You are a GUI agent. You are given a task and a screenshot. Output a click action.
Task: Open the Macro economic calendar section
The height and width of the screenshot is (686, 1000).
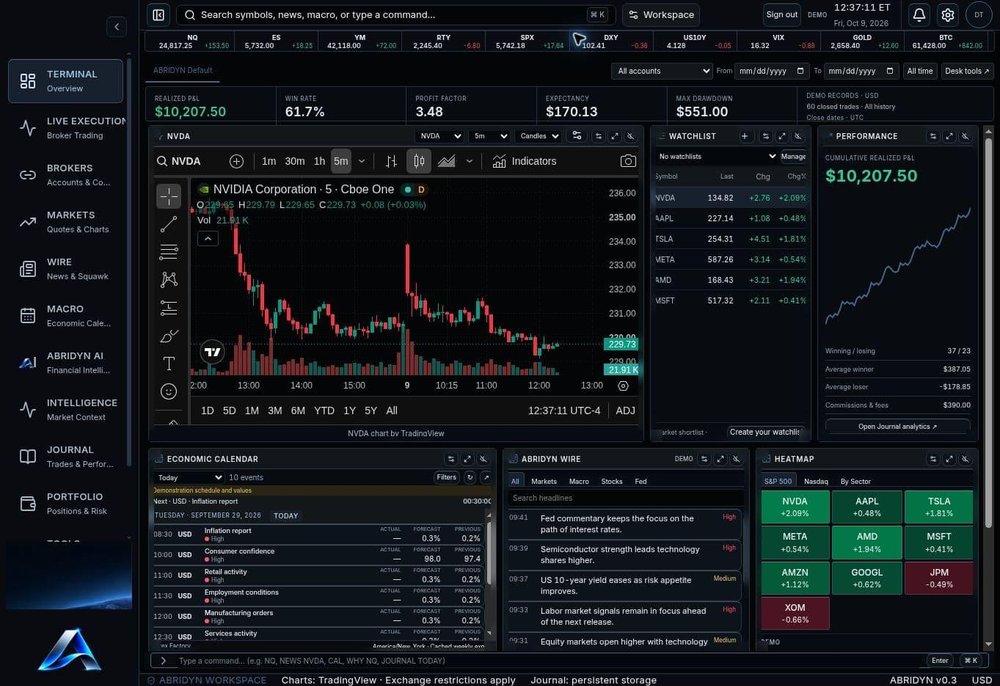(66, 316)
